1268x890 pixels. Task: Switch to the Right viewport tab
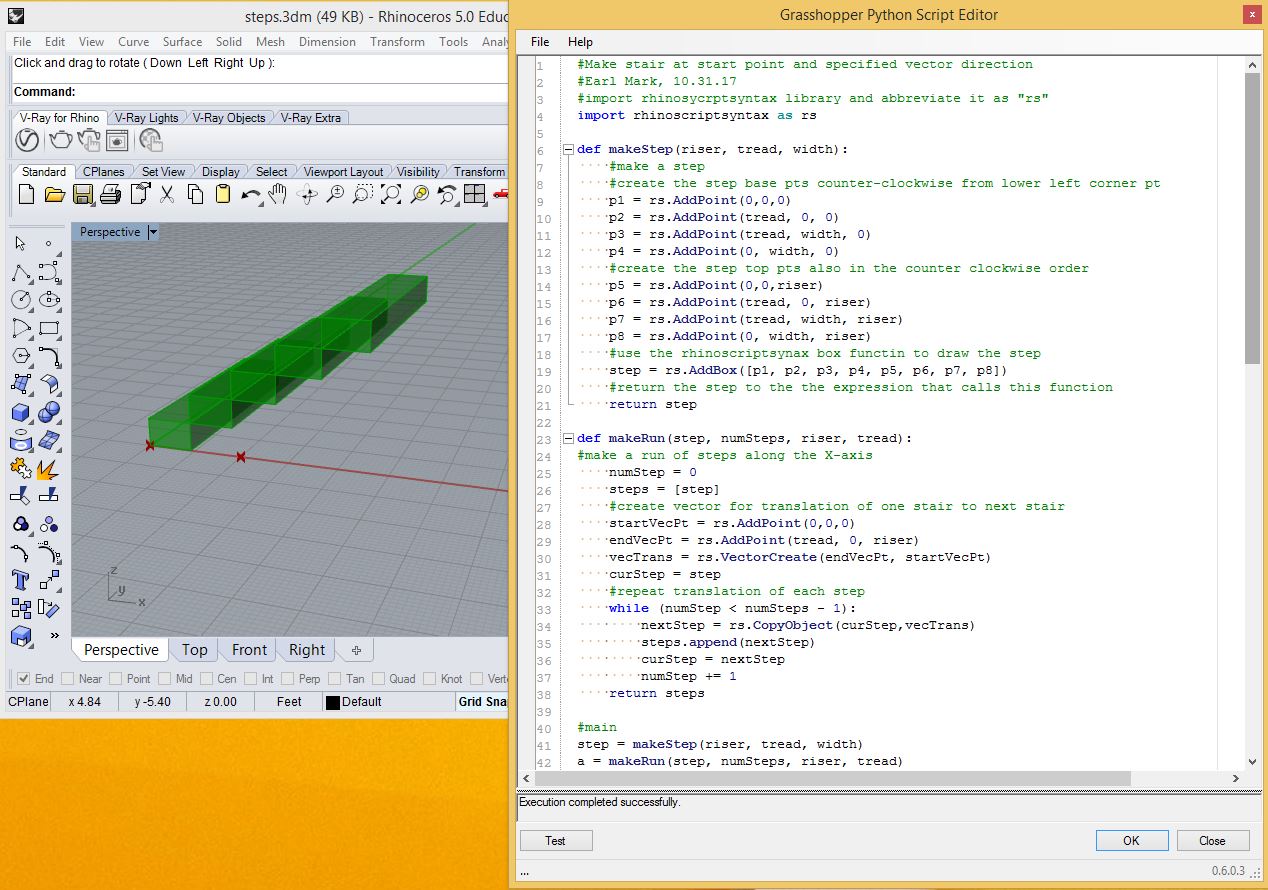click(307, 650)
